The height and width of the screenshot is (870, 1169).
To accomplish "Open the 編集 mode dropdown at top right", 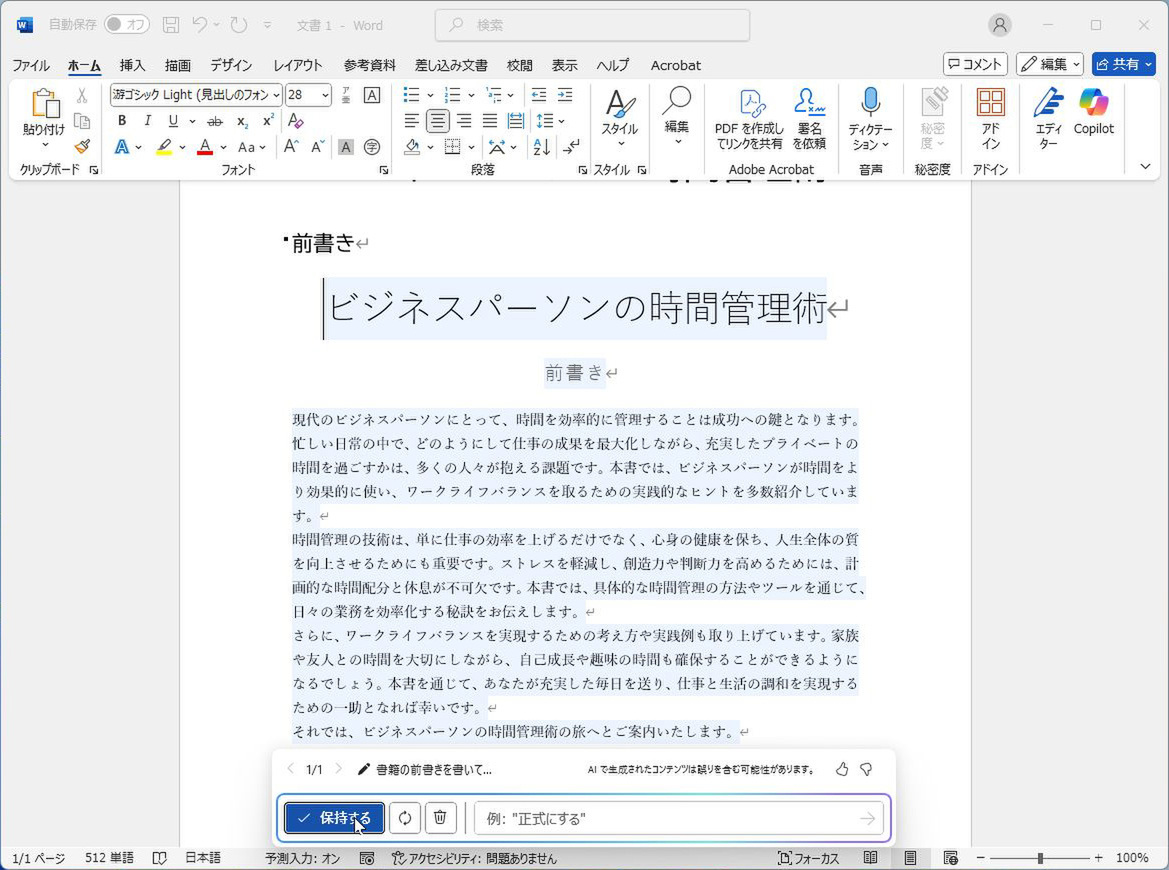I will (x=1050, y=64).
